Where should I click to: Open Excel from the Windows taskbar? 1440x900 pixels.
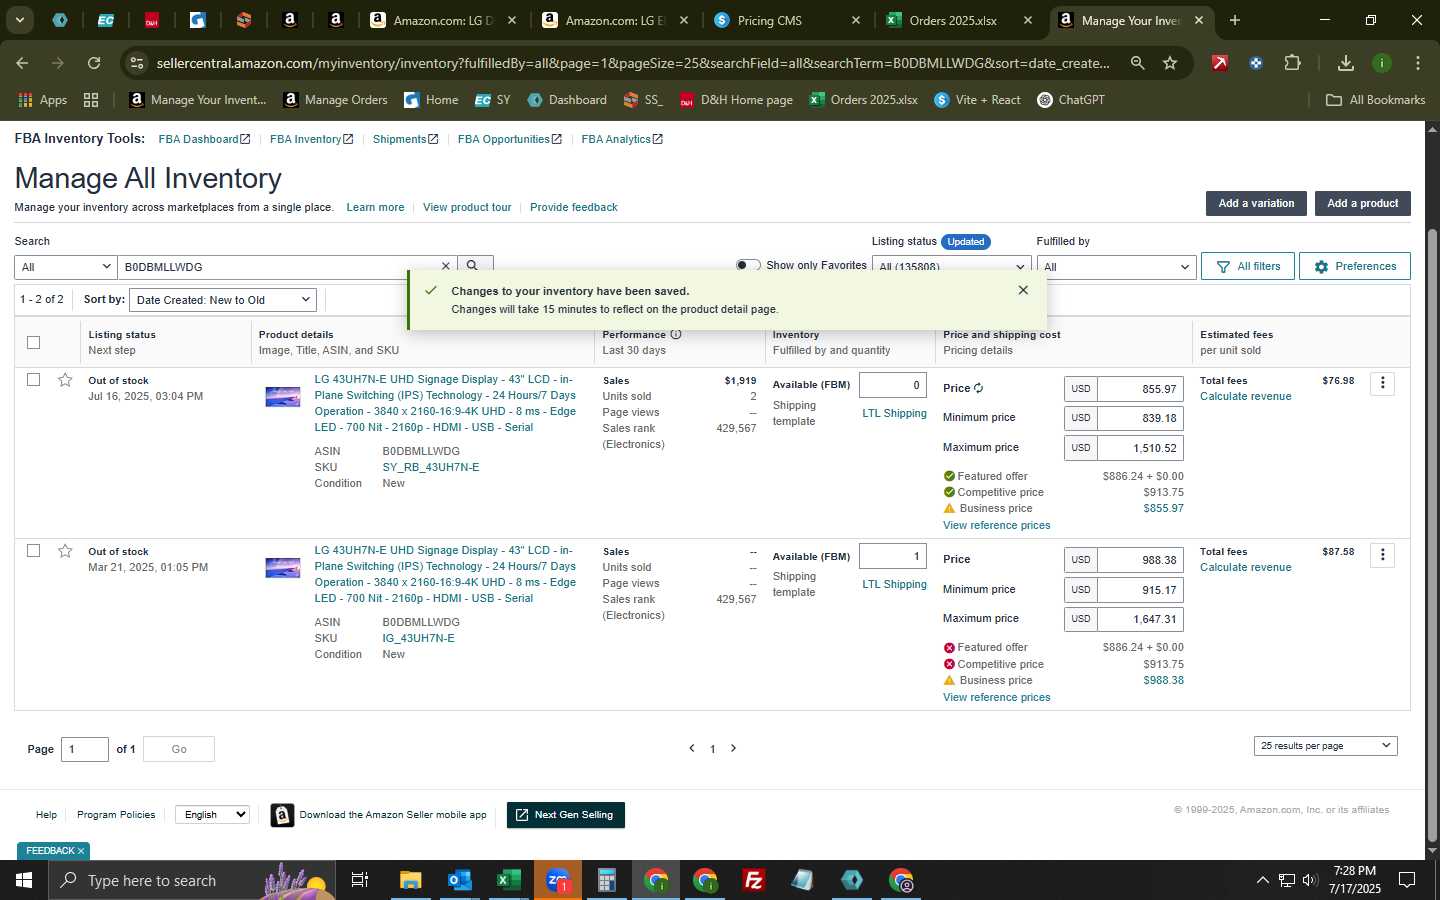(508, 880)
